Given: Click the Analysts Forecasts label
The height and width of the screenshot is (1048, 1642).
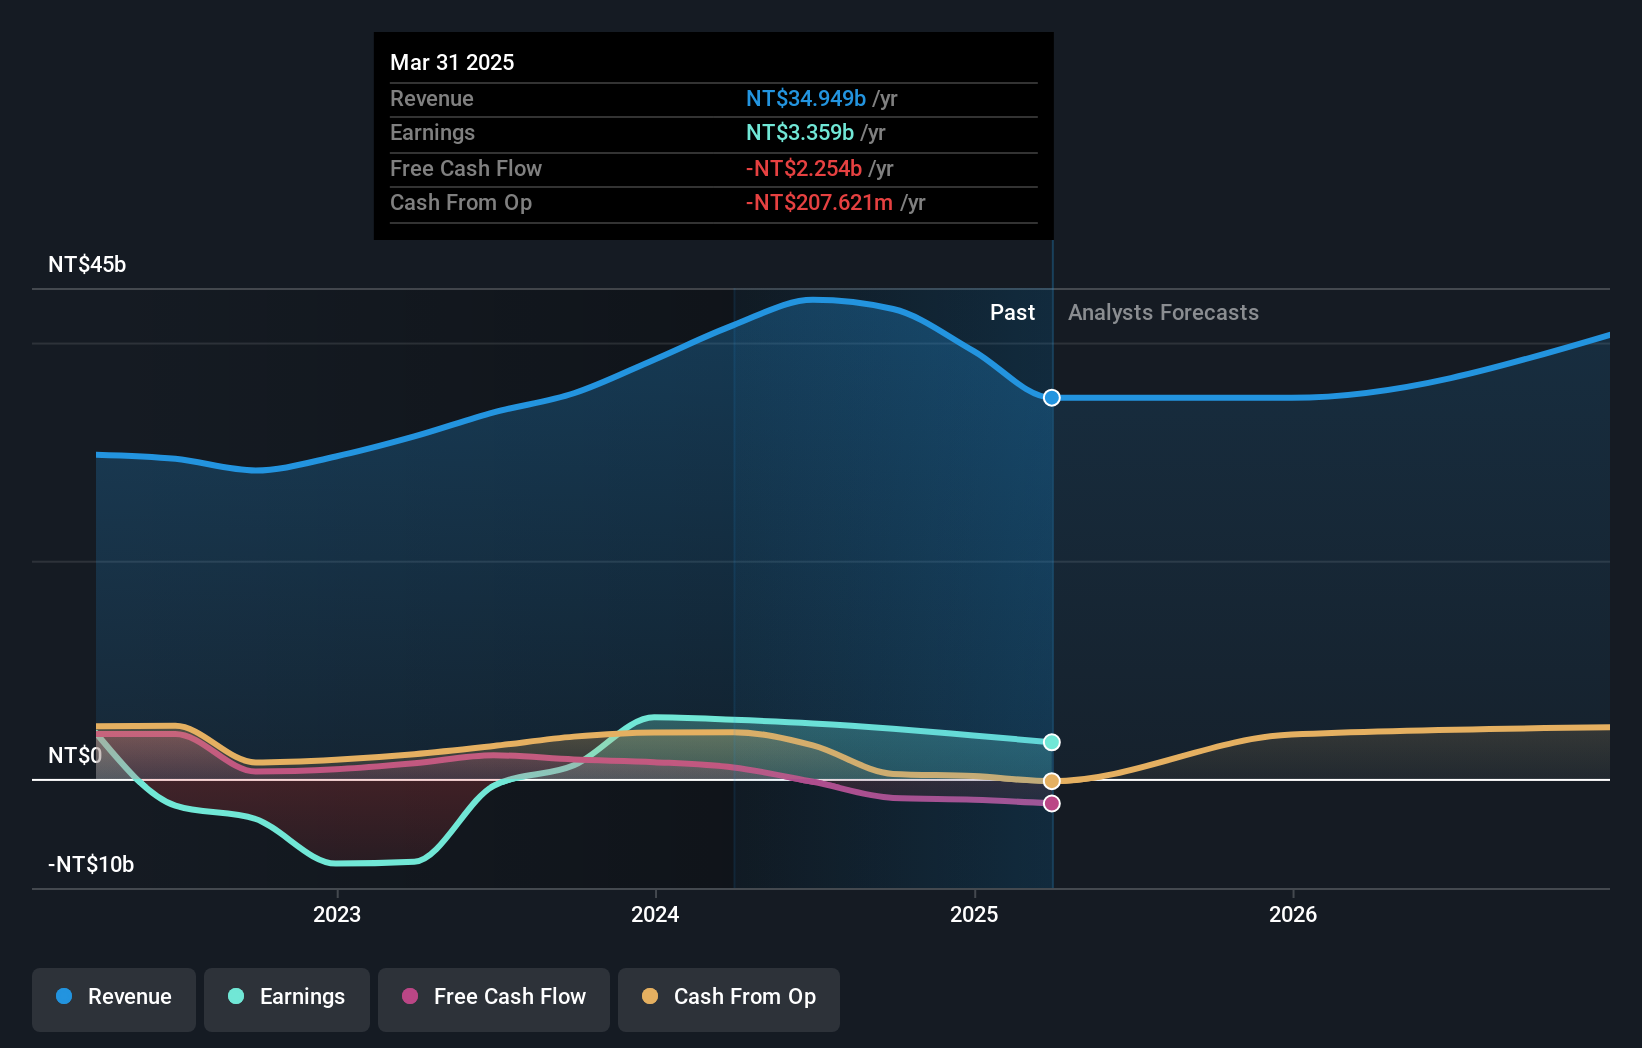Looking at the screenshot, I should 1163,312.
